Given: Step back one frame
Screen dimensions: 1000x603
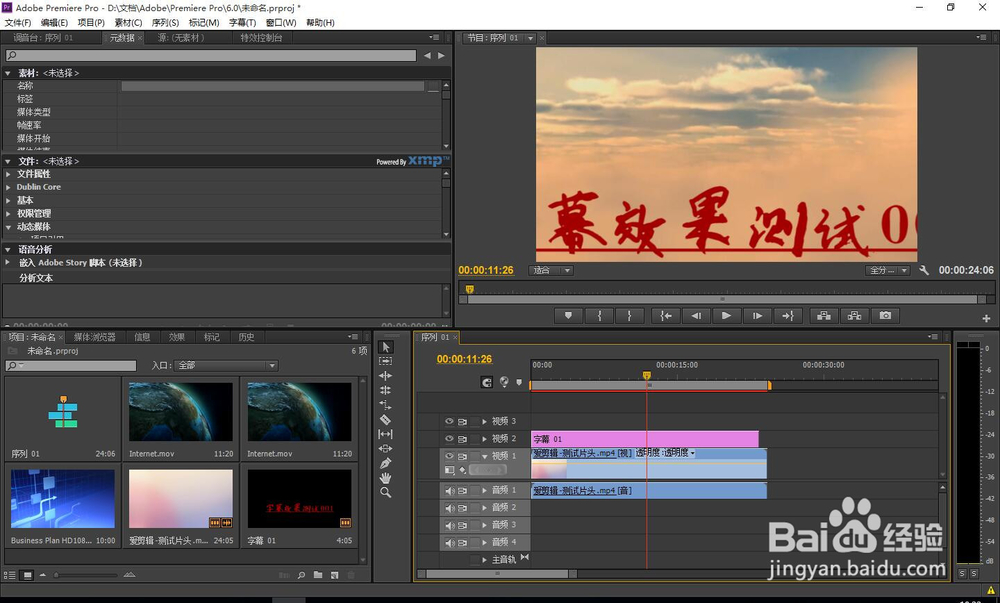Looking at the screenshot, I should 696,316.
